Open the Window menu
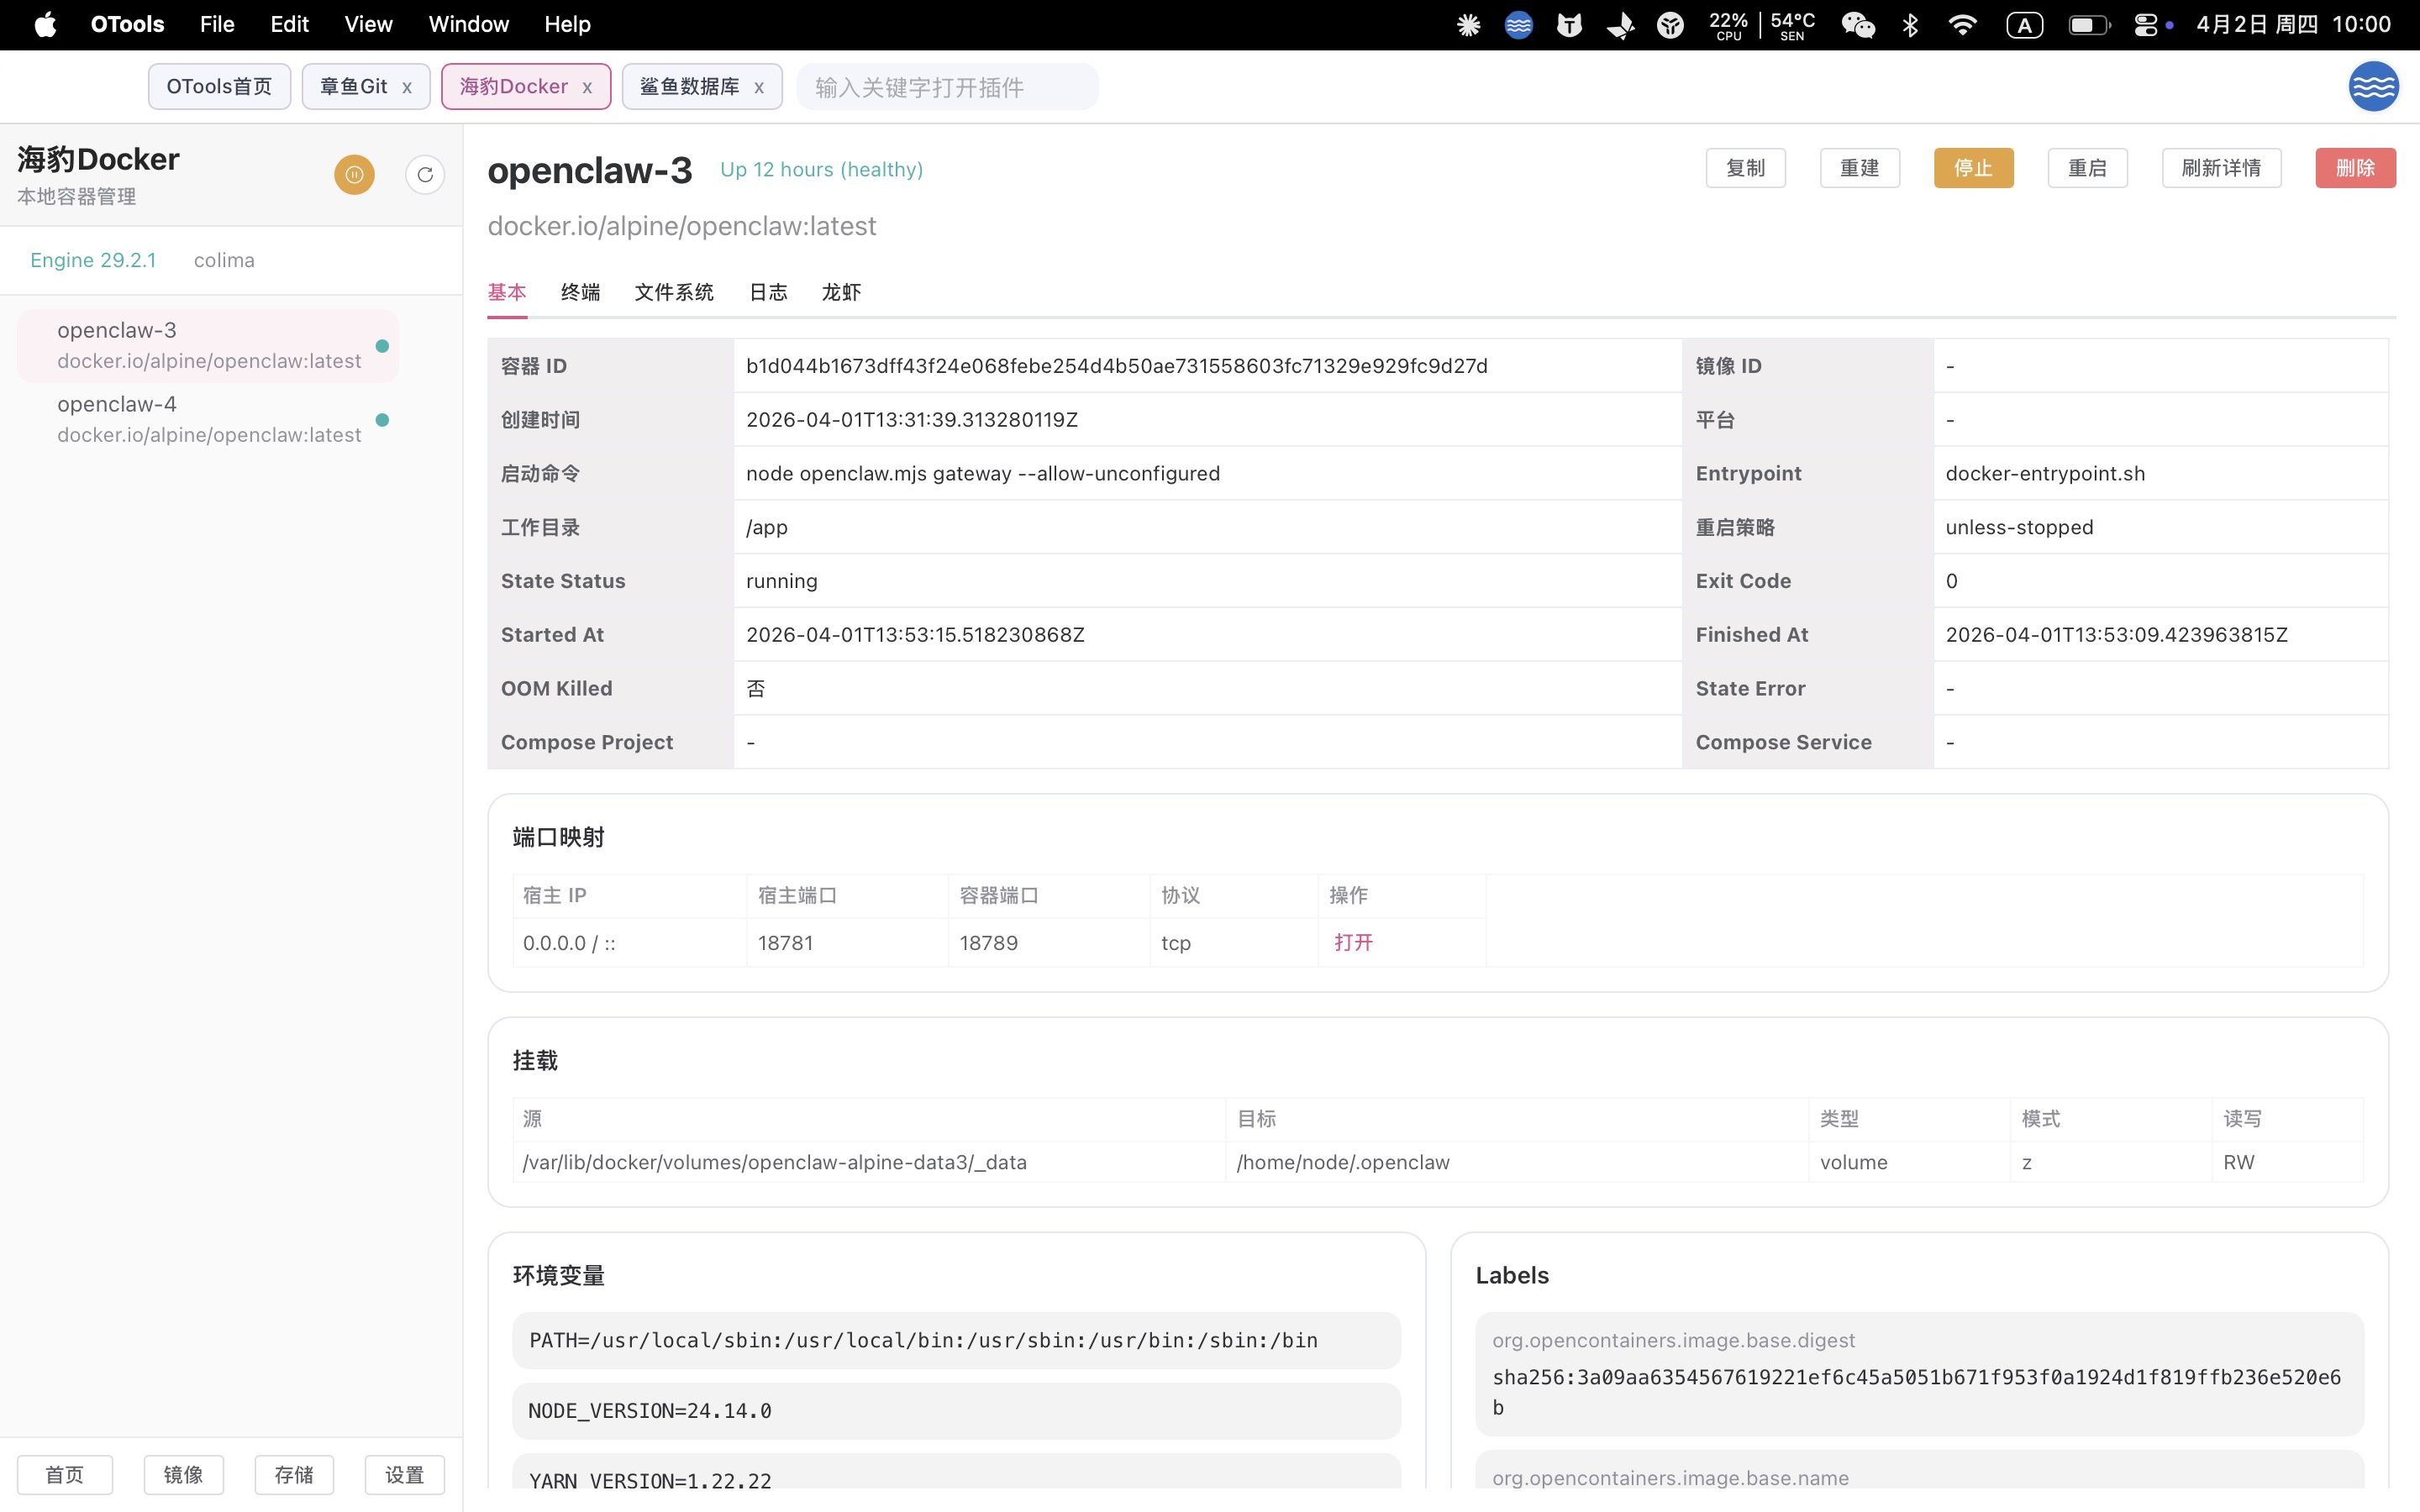The image size is (2420, 1512). pos(468,24)
